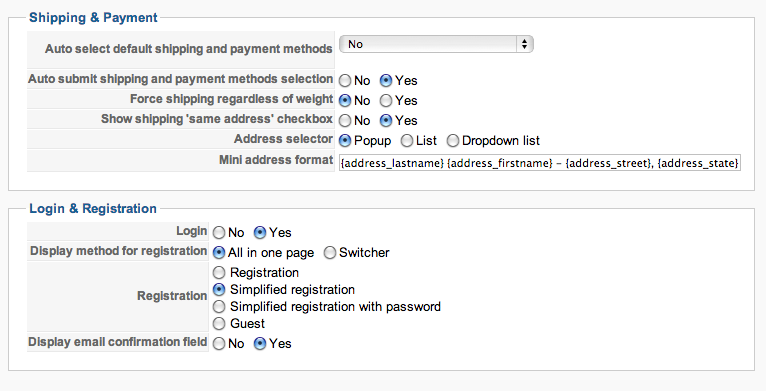Choose standard Registration option

219,272
